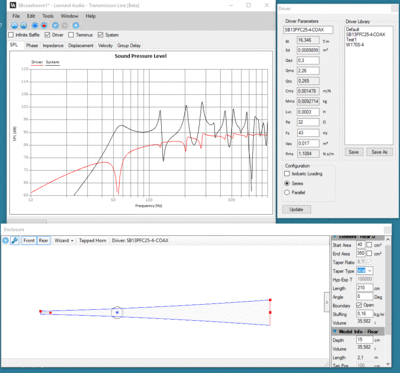400x373 pixels.
Task: Click the play icon in Enclosure toolbar
Action: pos(5,240)
